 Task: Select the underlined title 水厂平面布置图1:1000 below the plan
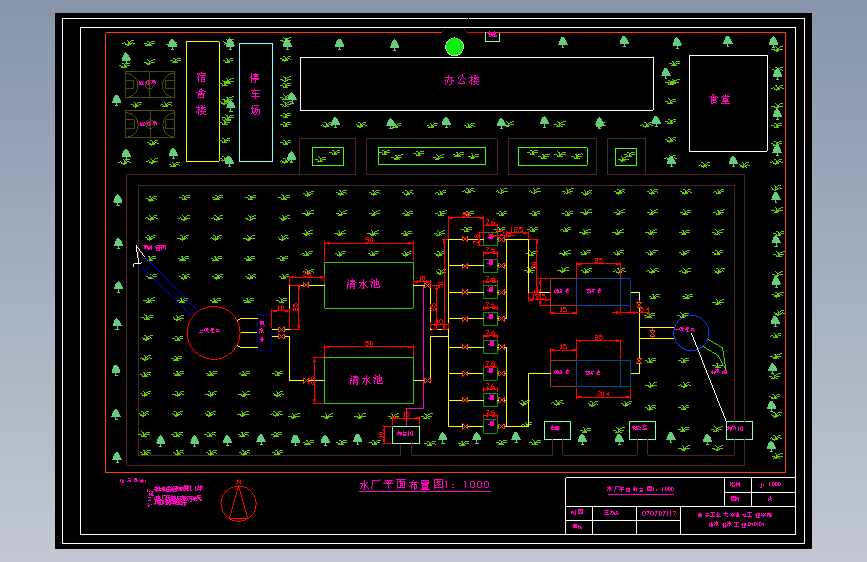(x=425, y=485)
